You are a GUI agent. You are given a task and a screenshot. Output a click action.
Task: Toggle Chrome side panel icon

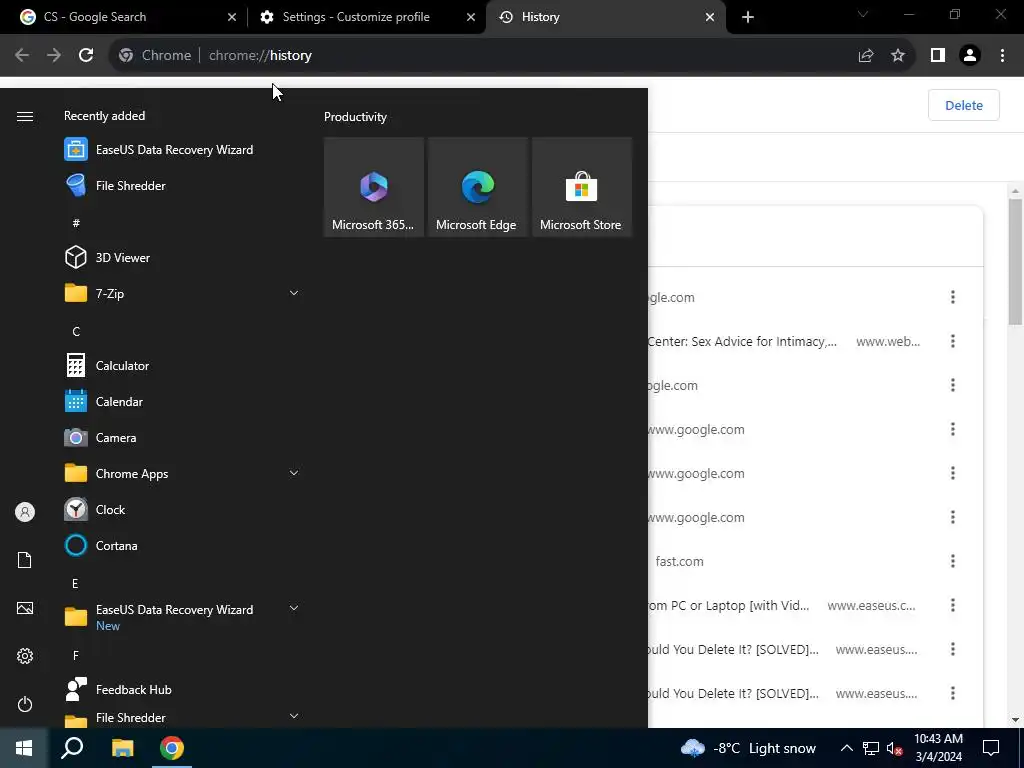pos(938,56)
